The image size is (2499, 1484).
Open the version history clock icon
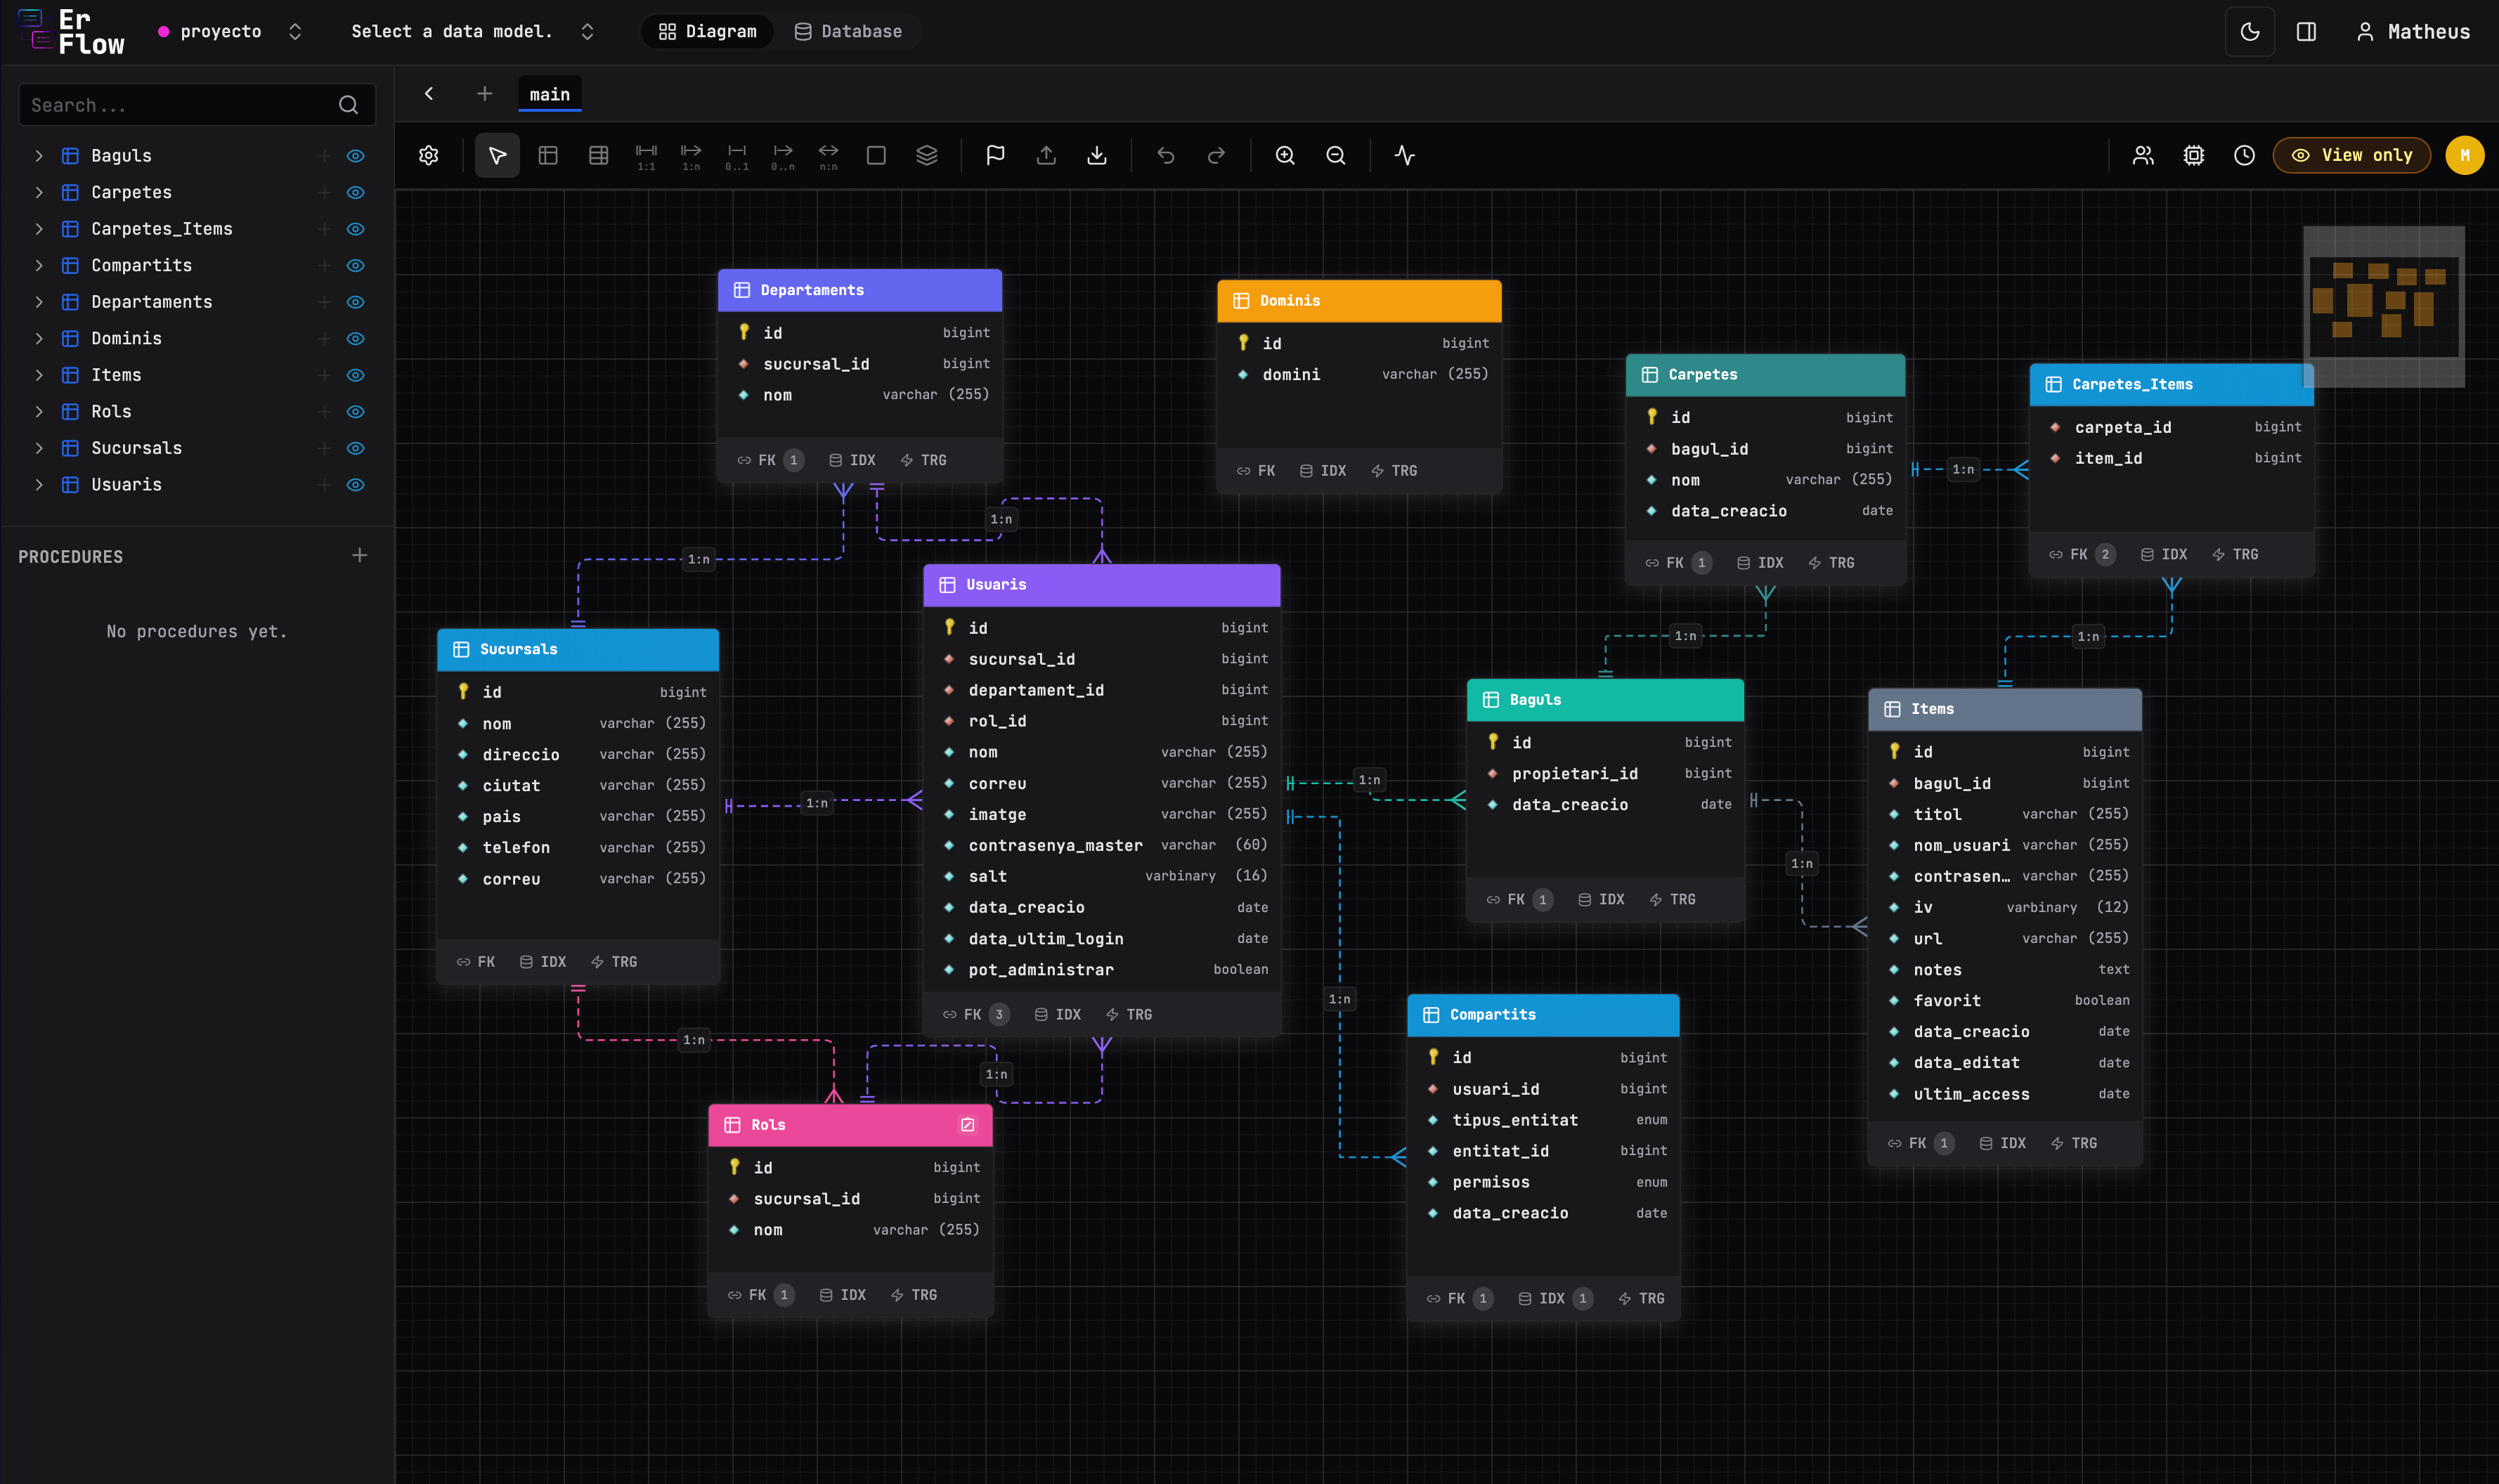pos(2243,155)
